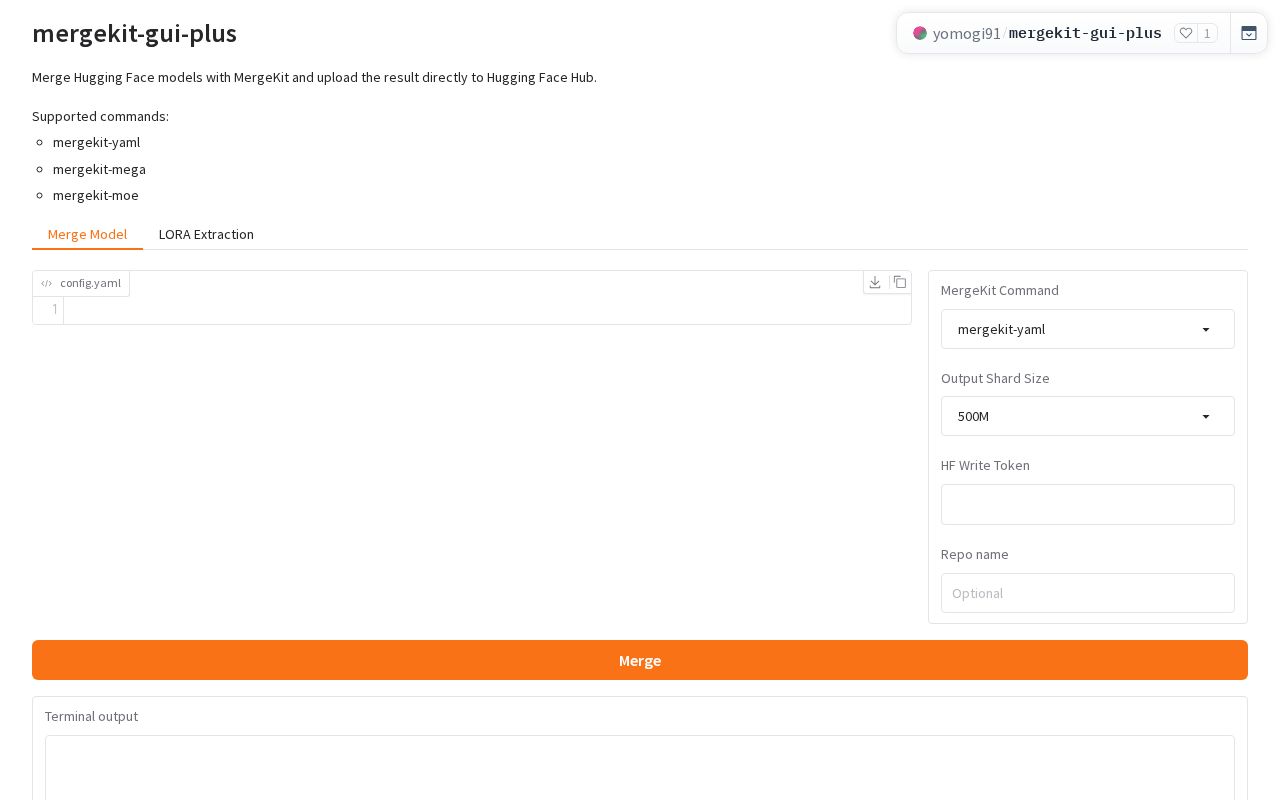1280x800 pixels.
Task: Click the Supported commands text
Action: click(100, 116)
